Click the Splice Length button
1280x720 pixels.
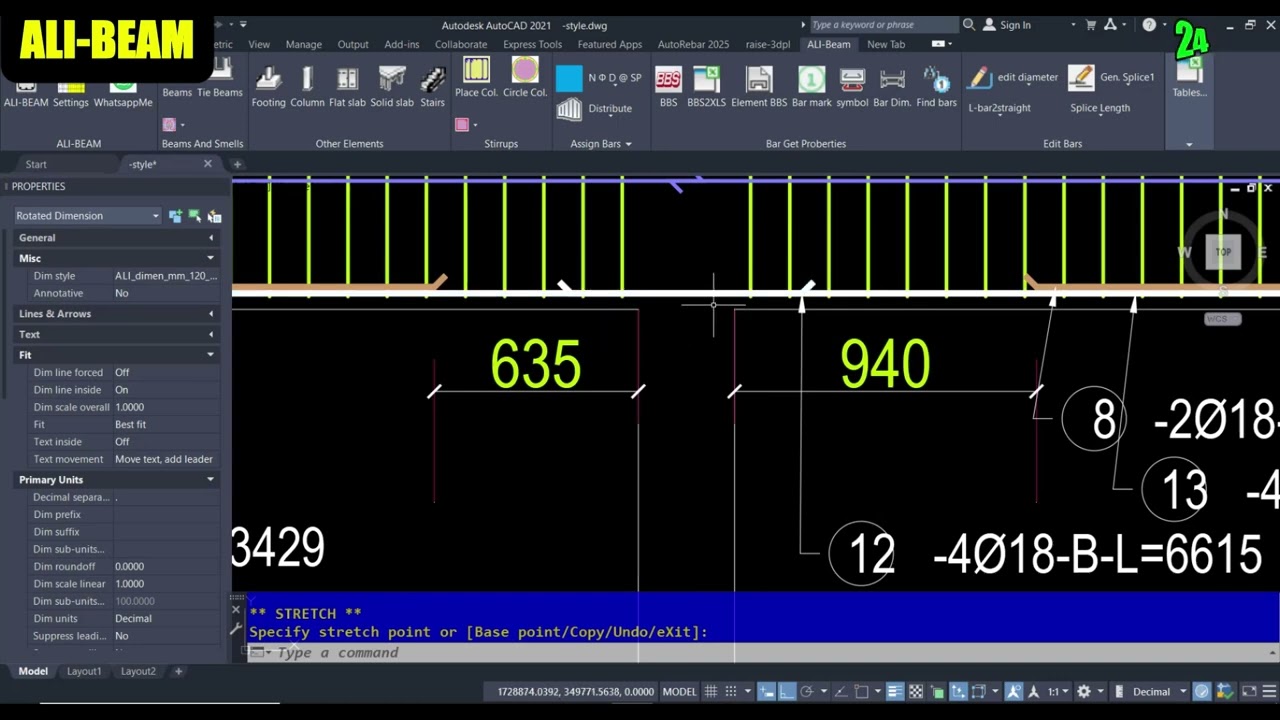click(x=1100, y=108)
